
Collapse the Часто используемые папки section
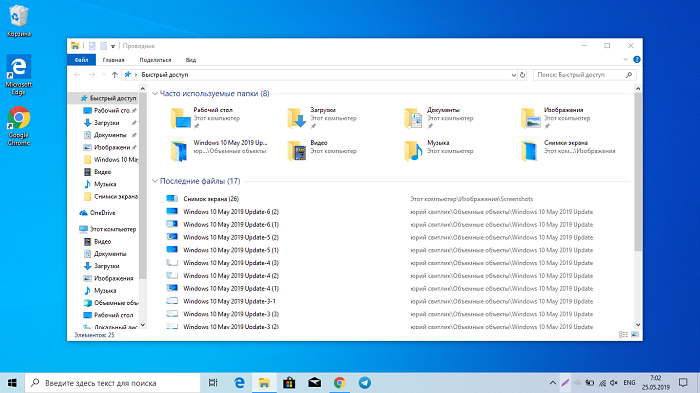click(x=155, y=93)
